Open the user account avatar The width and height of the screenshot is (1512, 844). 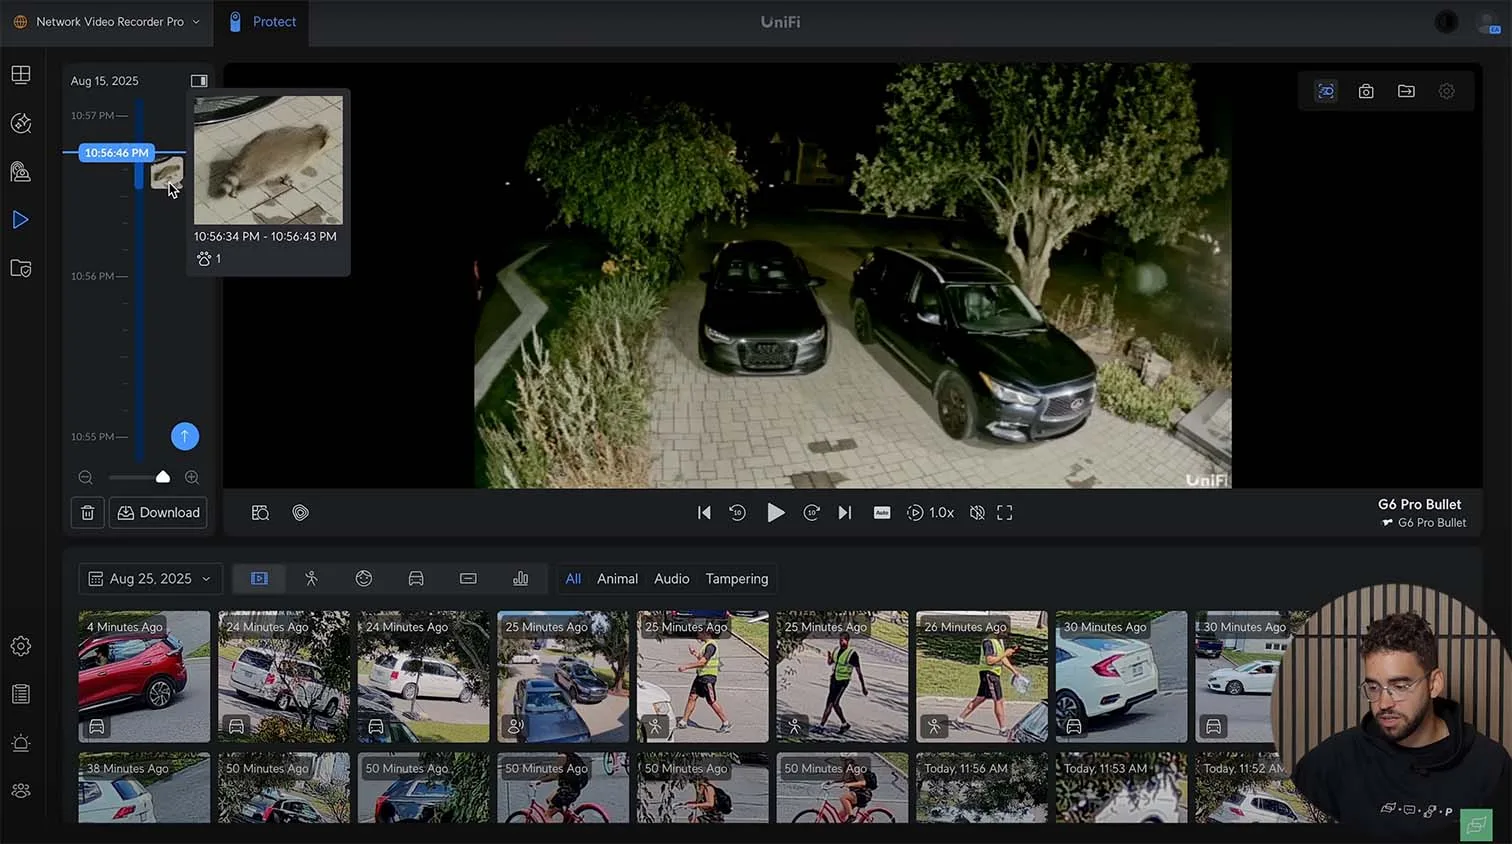coord(1488,23)
